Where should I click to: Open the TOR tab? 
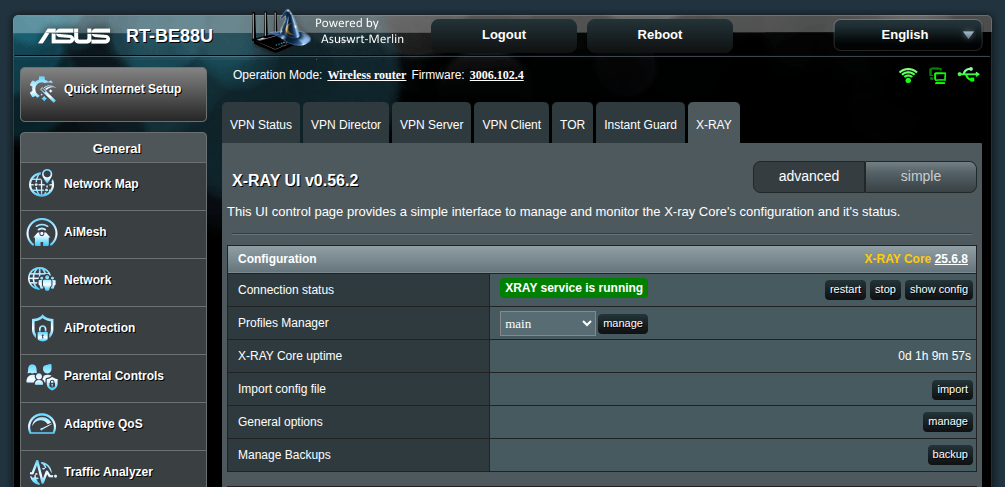point(572,125)
